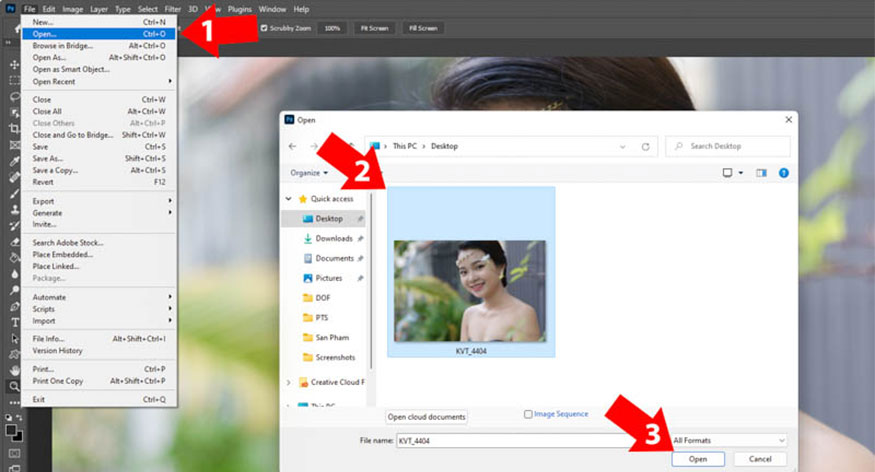Select the KVT_4404 image thumbnail
The height and width of the screenshot is (472, 875).
(470, 290)
